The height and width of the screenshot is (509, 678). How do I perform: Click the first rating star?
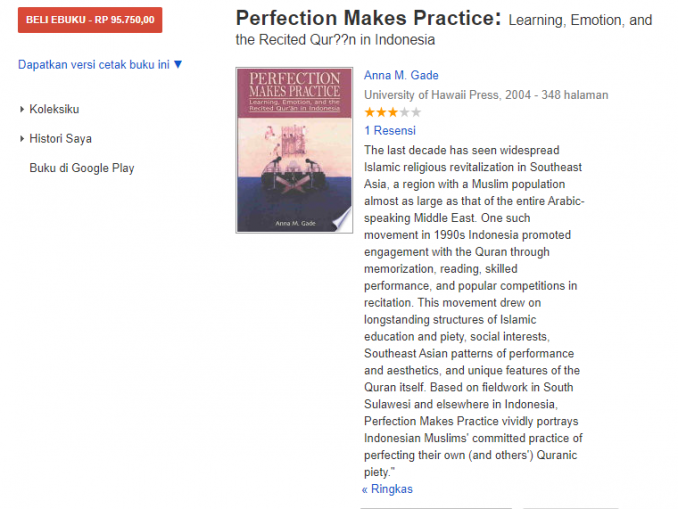coord(370,113)
